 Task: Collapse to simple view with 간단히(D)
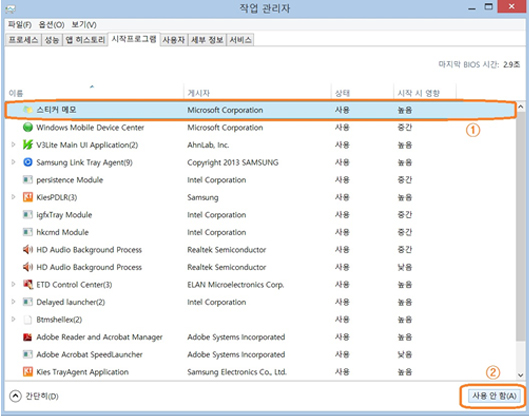(34, 396)
